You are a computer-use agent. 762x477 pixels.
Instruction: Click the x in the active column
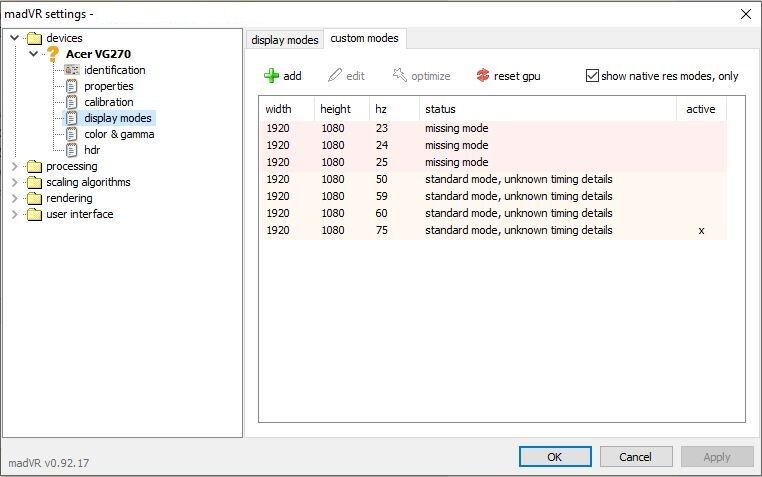pyautogui.click(x=701, y=231)
